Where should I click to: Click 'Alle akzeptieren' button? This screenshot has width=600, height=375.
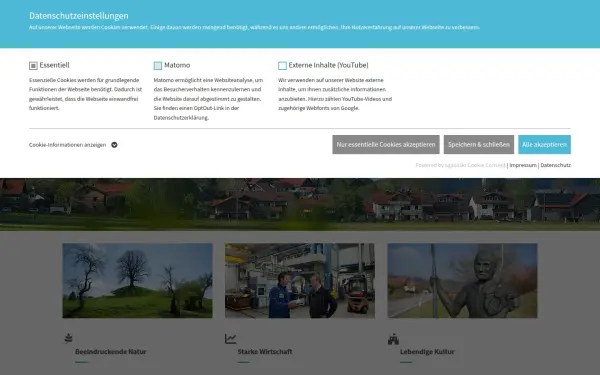pyautogui.click(x=544, y=145)
